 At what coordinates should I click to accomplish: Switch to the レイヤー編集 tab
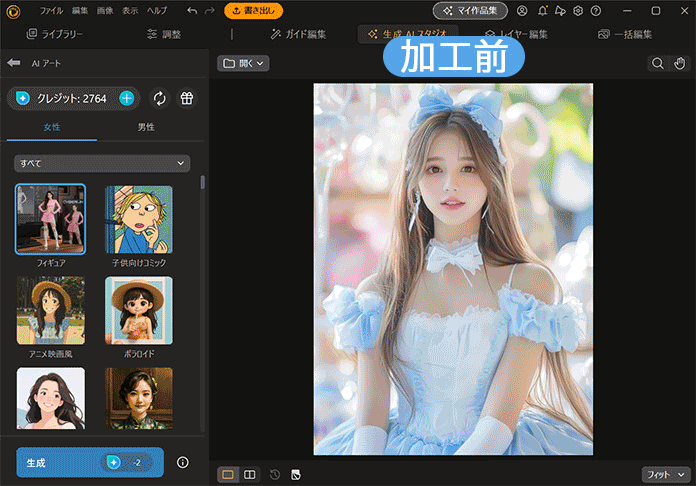pyautogui.click(x=516, y=34)
